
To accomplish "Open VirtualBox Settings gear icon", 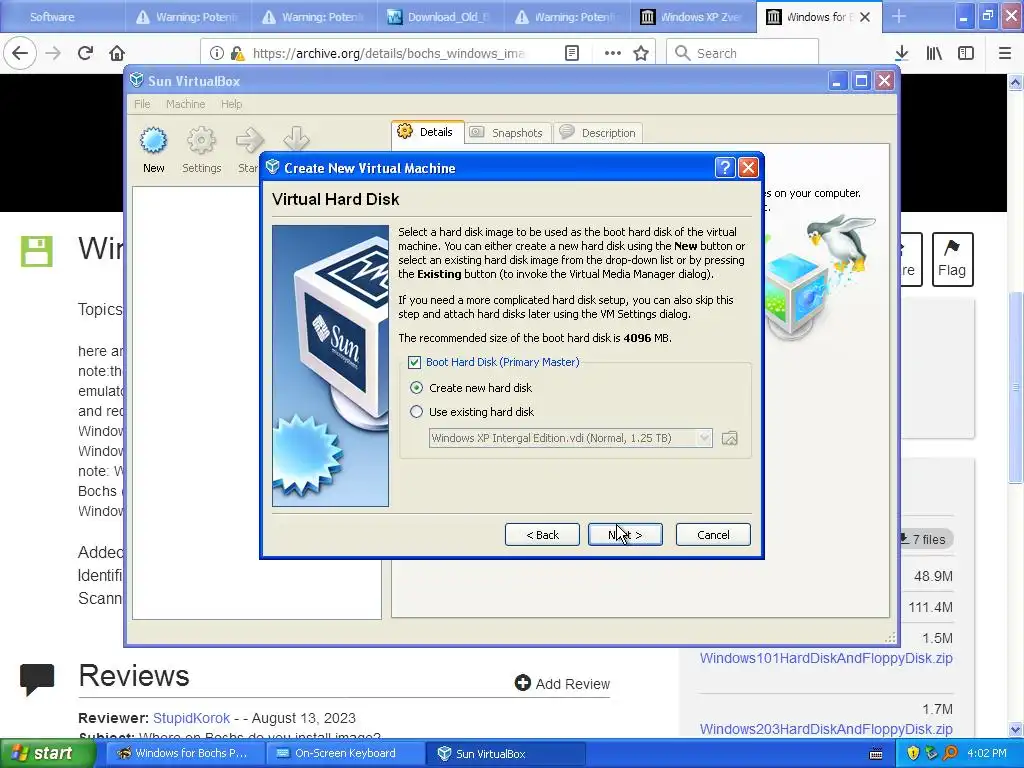I will tap(201, 140).
